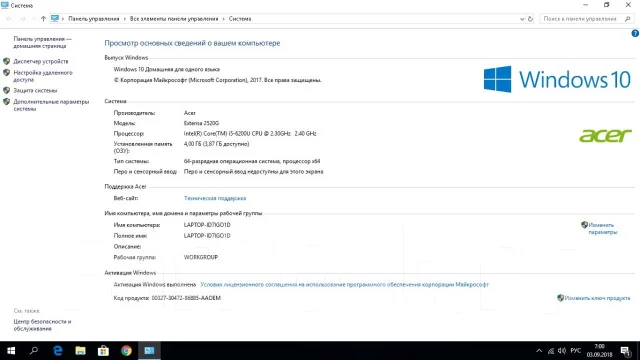
Task: Click the Windows 10 logo
Action: [557, 79]
